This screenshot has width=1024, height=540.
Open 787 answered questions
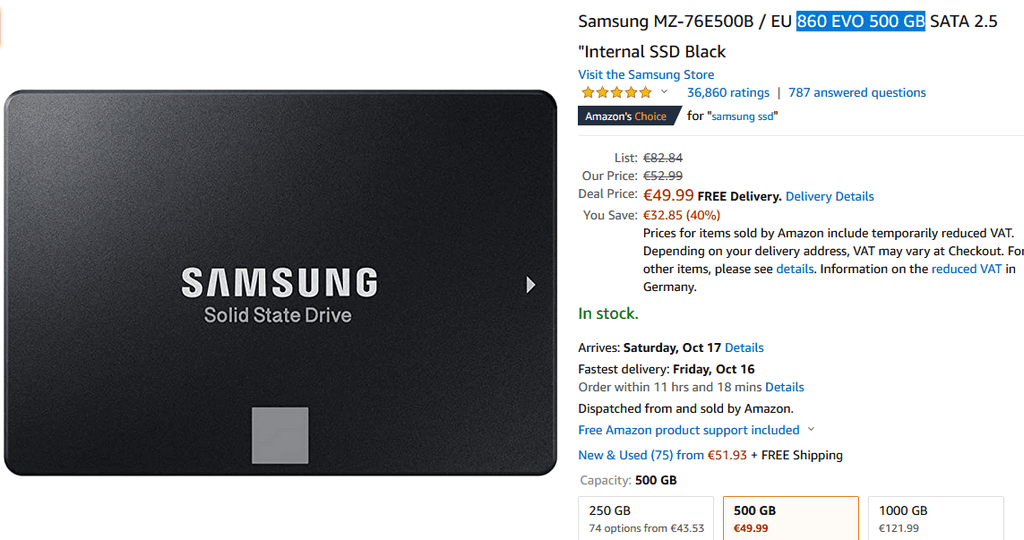coord(857,93)
